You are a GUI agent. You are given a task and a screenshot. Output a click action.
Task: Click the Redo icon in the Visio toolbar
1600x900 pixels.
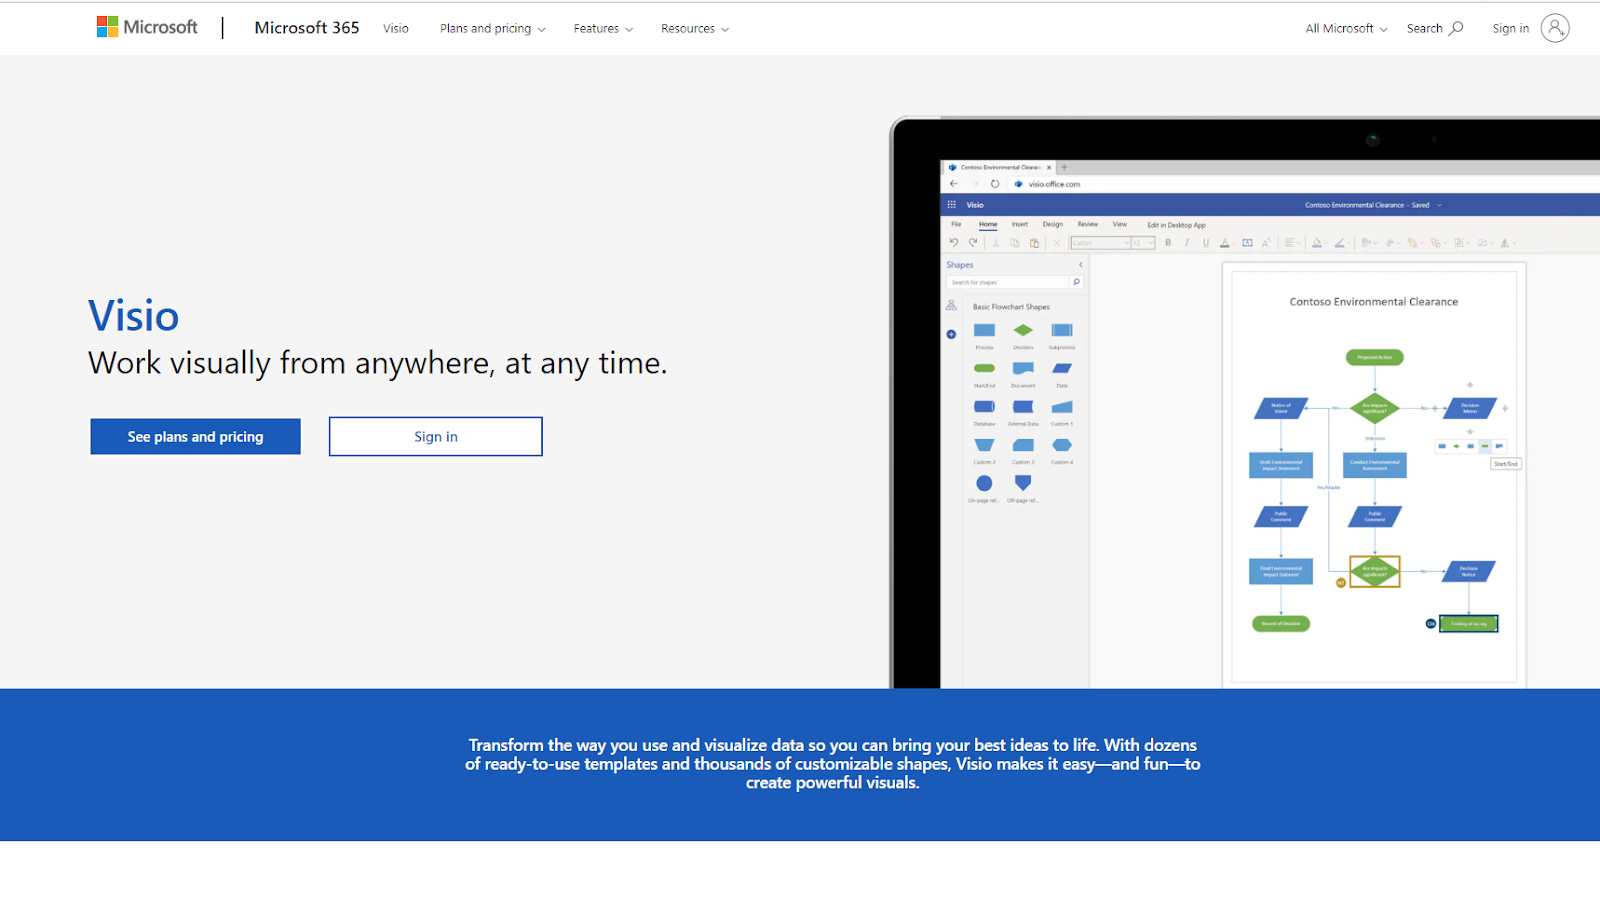[973, 242]
